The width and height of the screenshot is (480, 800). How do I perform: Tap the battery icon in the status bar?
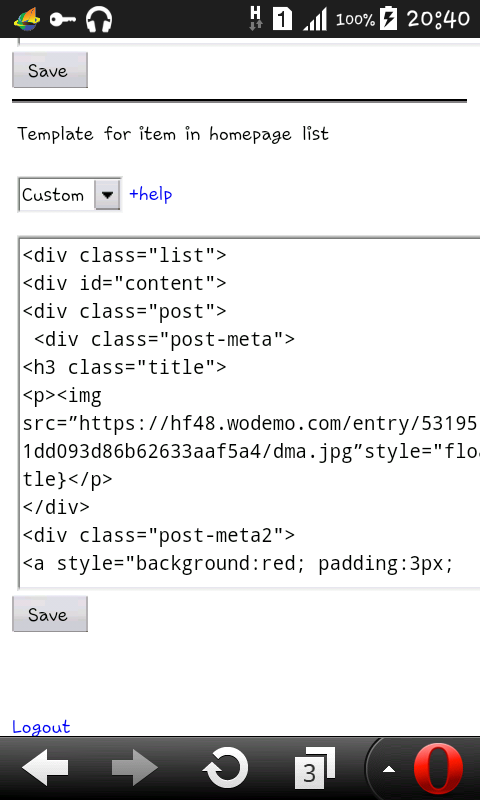[x=389, y=19]
